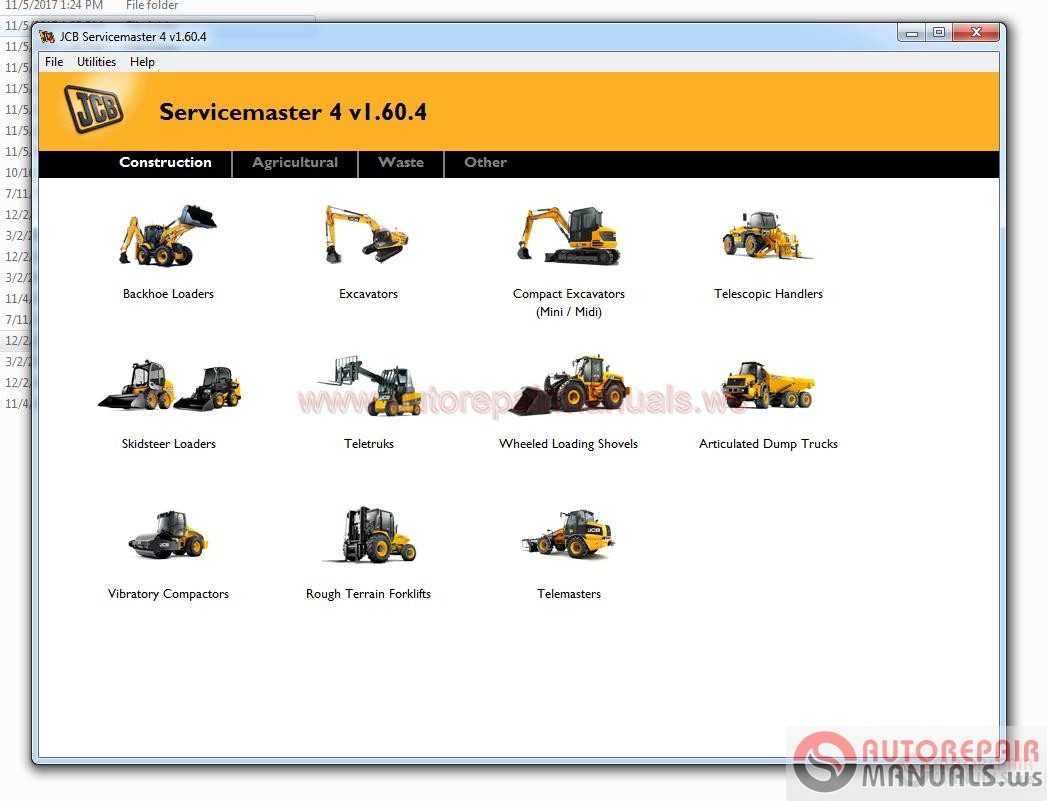The height and width of the screenshot is (801, 1047).
Task: Click the Excavators text label
Action: click(368, 294)
